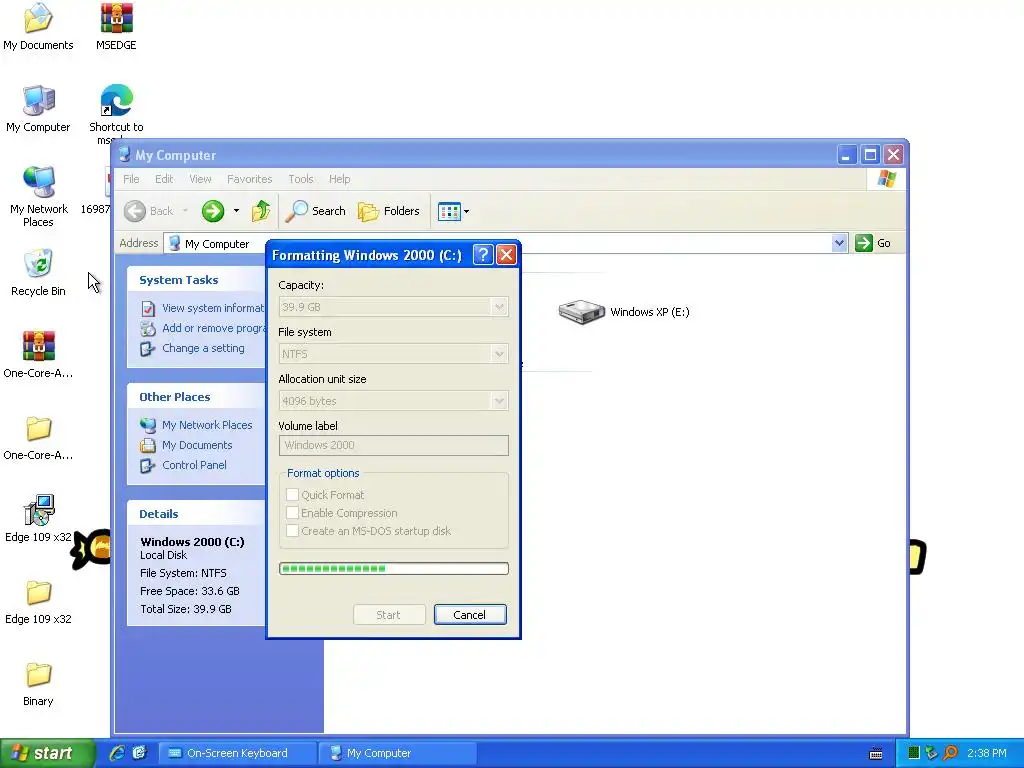1024x768 pixels.
Task: Click the magnifier tray icon
Action: pyautogui.click(x=950, y=753)
